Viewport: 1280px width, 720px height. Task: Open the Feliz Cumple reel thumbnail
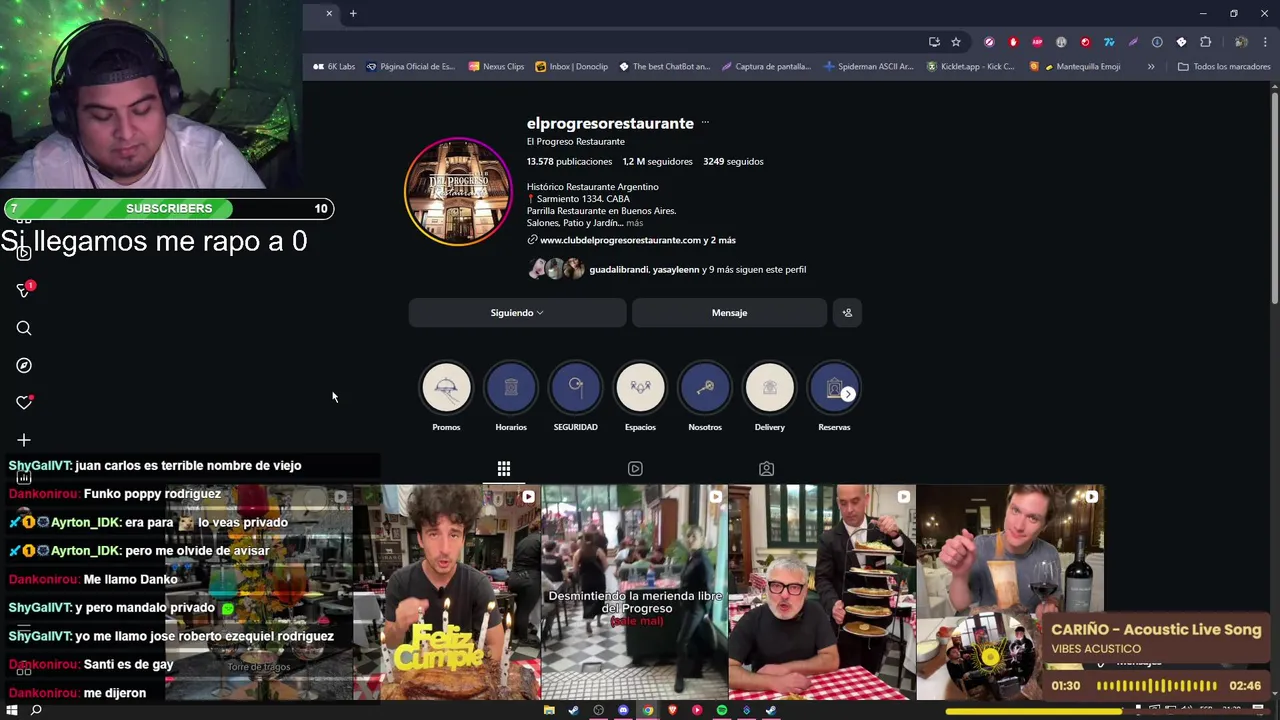[447, 592]
